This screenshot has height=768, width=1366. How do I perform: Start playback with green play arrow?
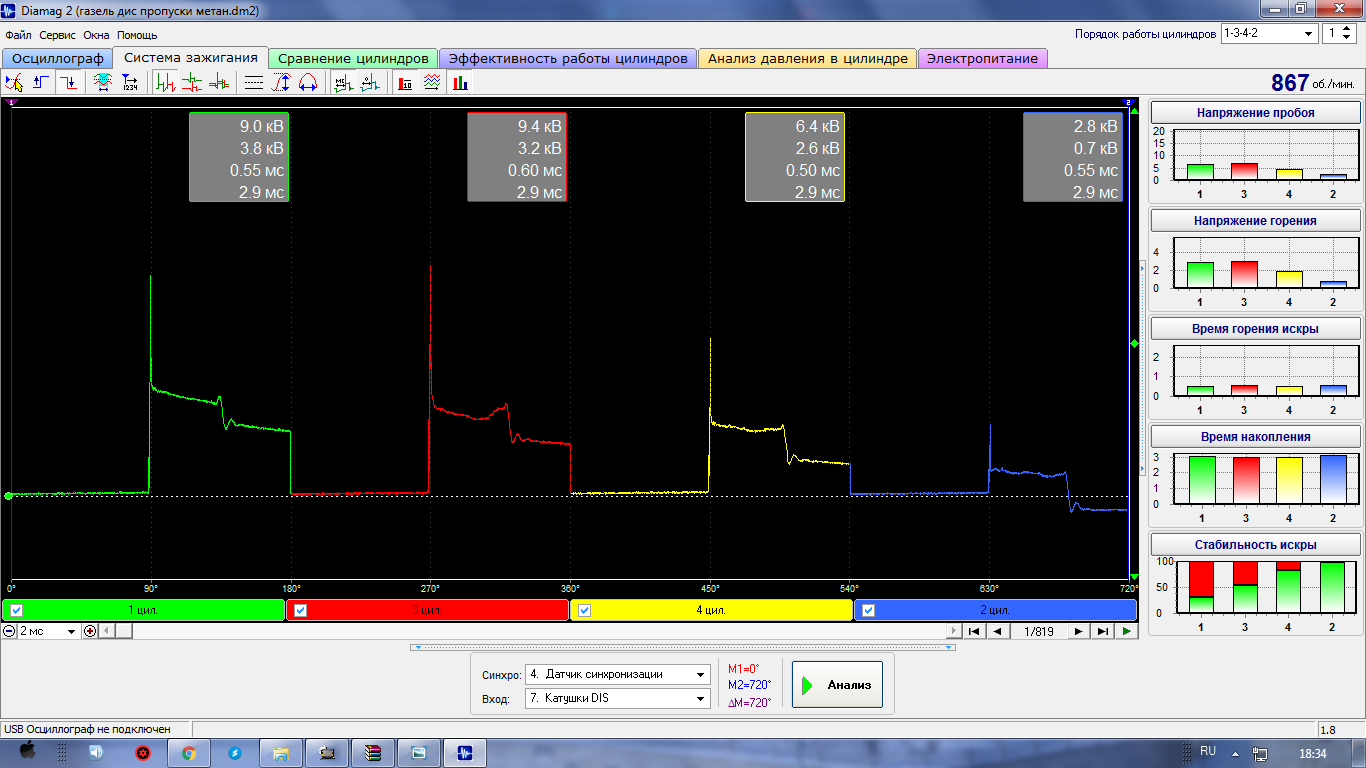point(1127,631)
